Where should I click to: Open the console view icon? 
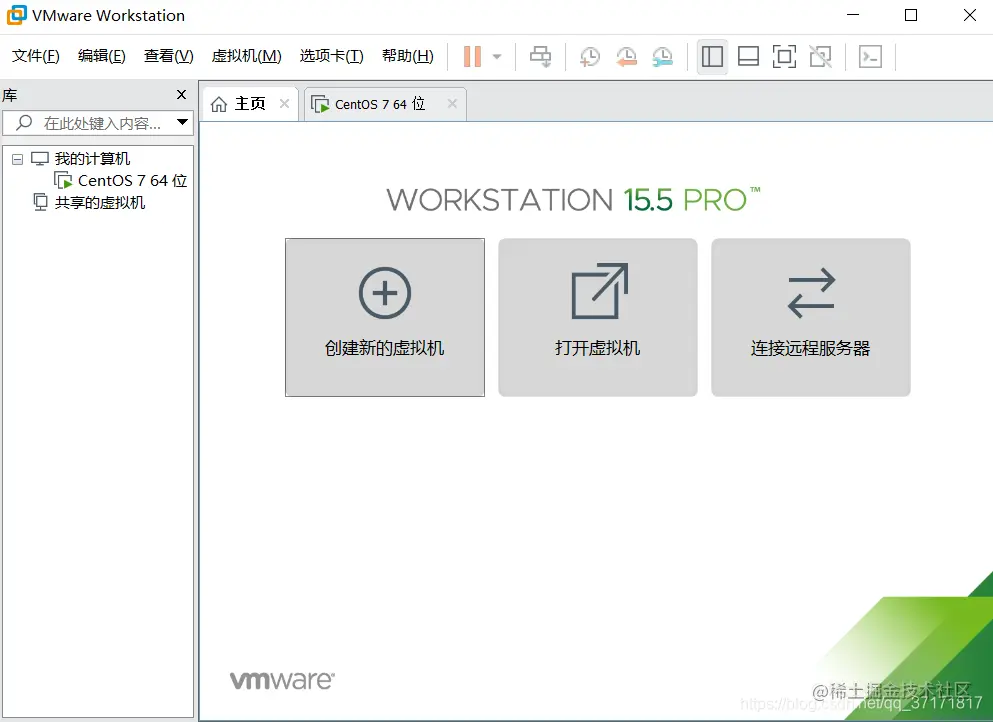(870, 56)
